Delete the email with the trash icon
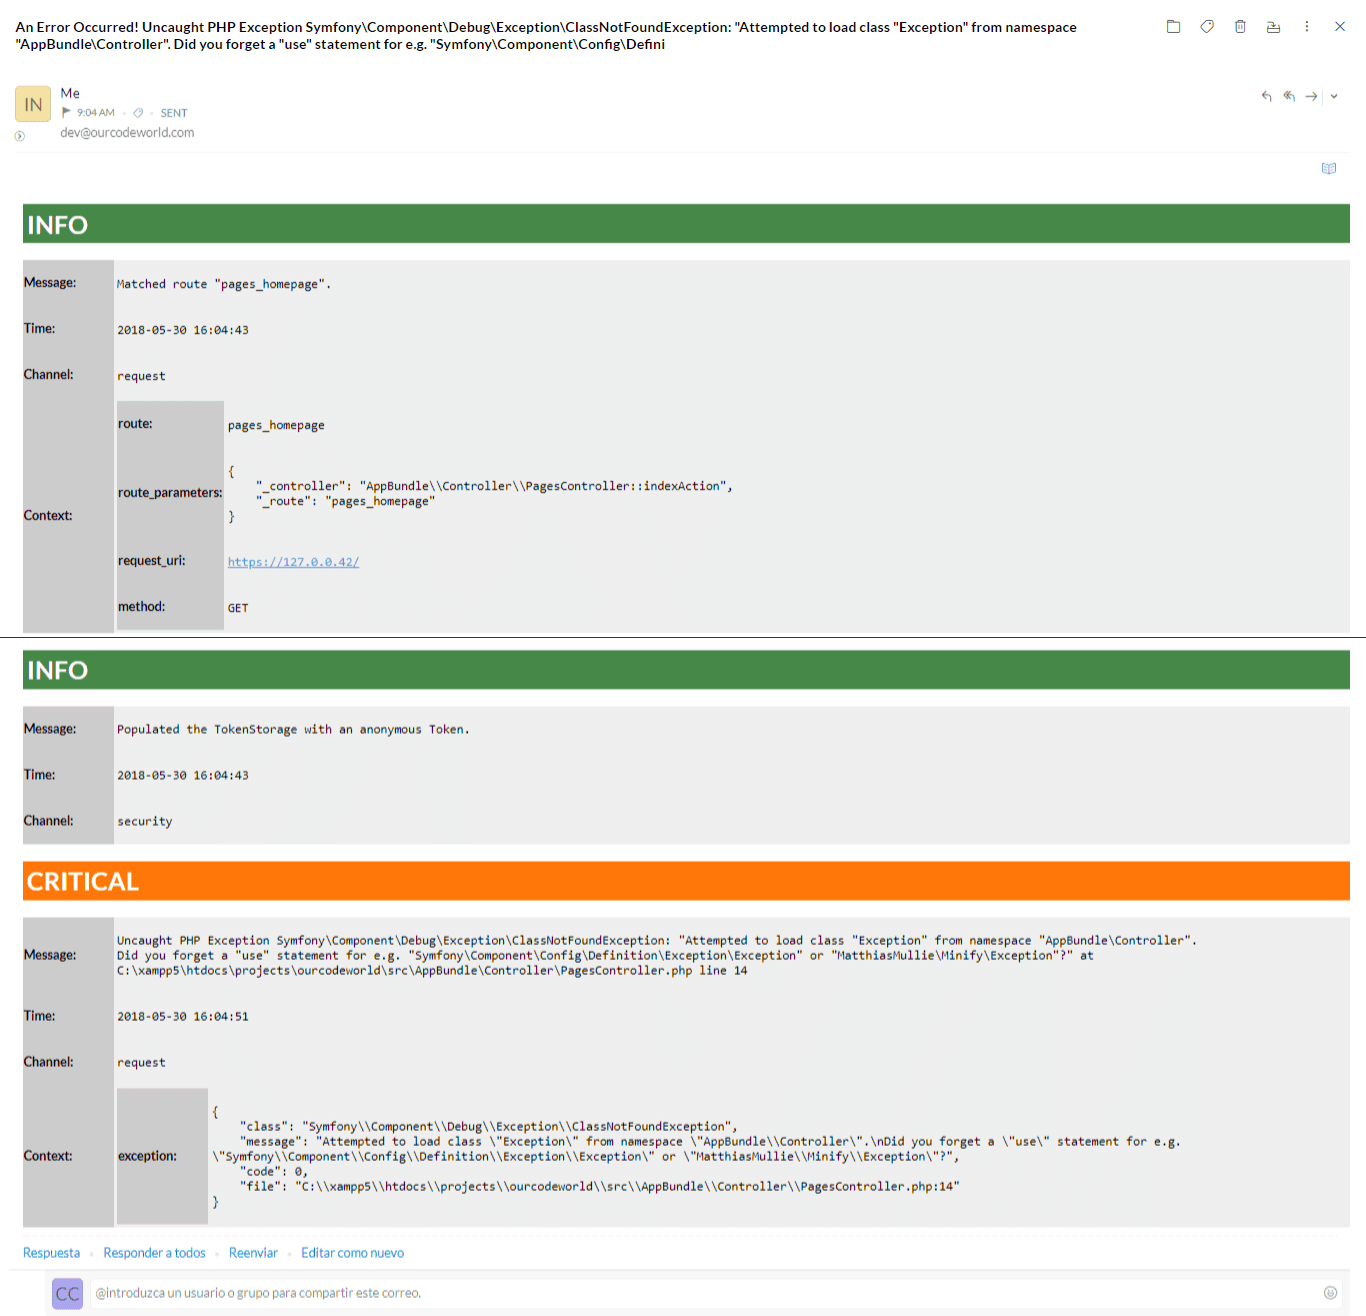 pyautogui.click(x=1239, y=27)
